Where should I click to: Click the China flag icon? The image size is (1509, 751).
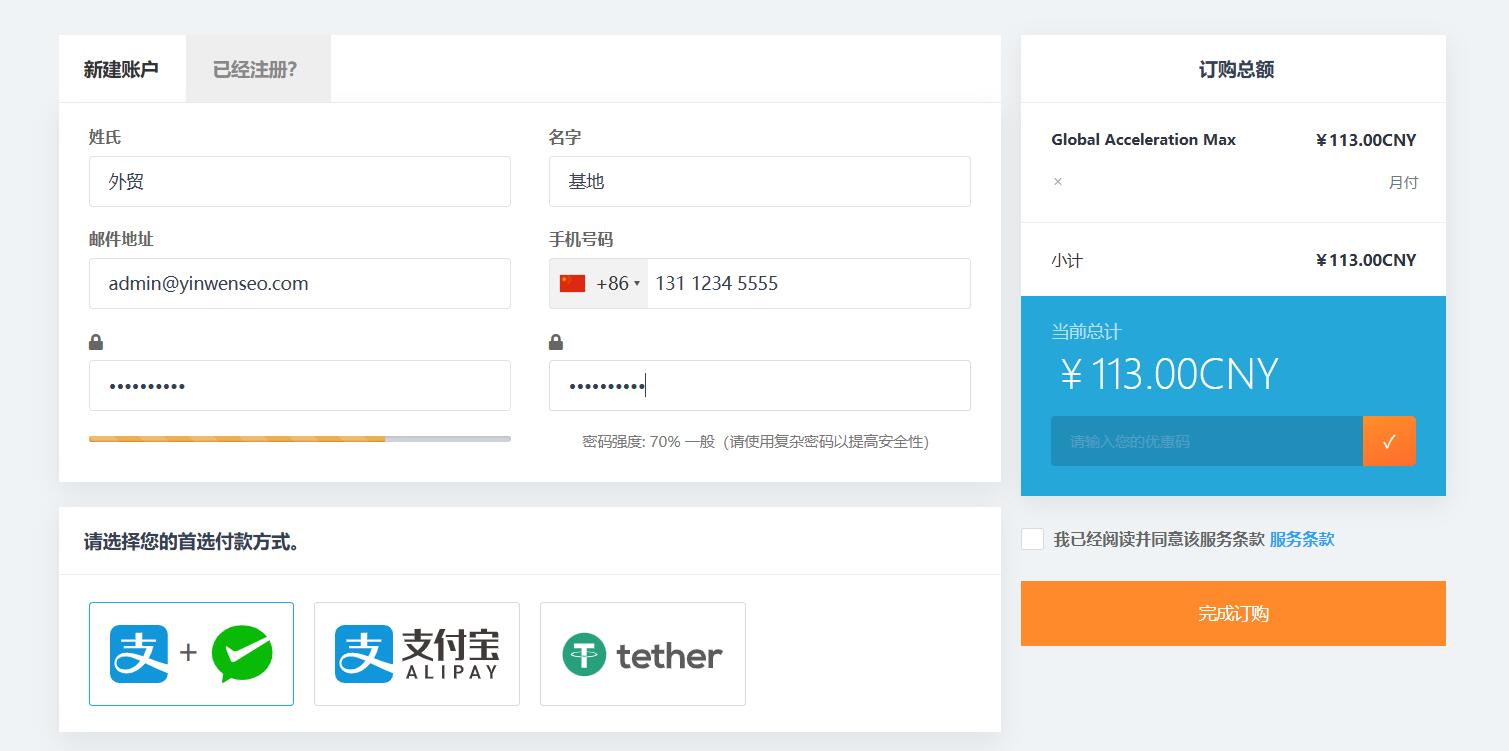[x=572, y=284]
